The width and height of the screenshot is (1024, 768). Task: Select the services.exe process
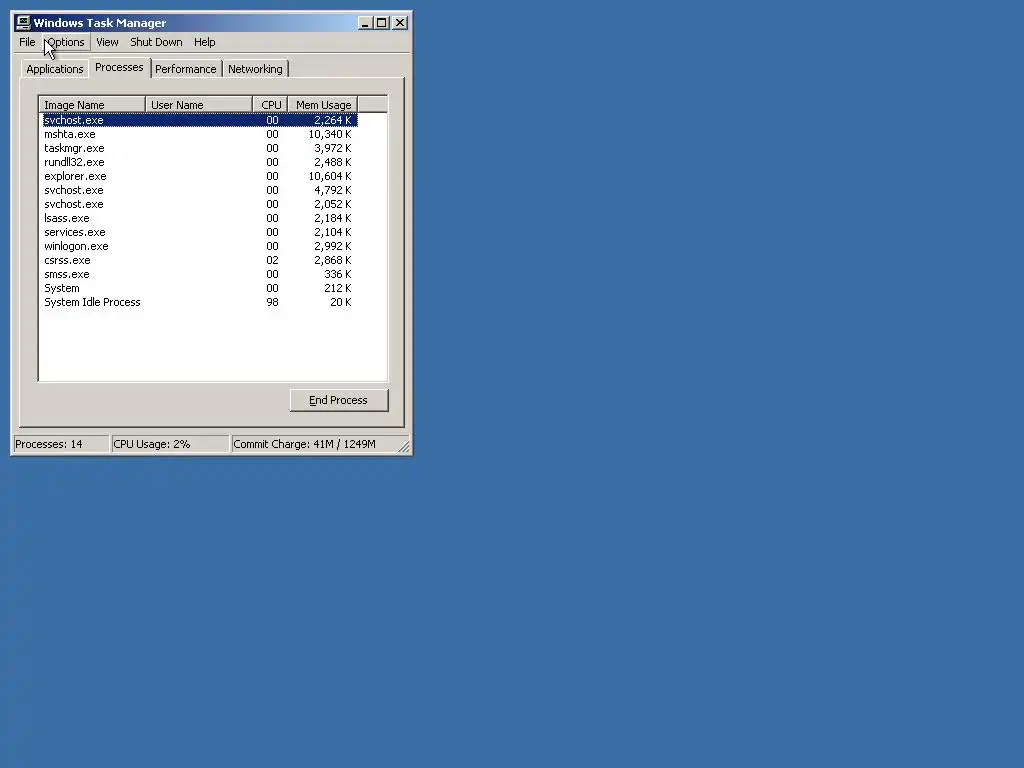click(200, 232)
